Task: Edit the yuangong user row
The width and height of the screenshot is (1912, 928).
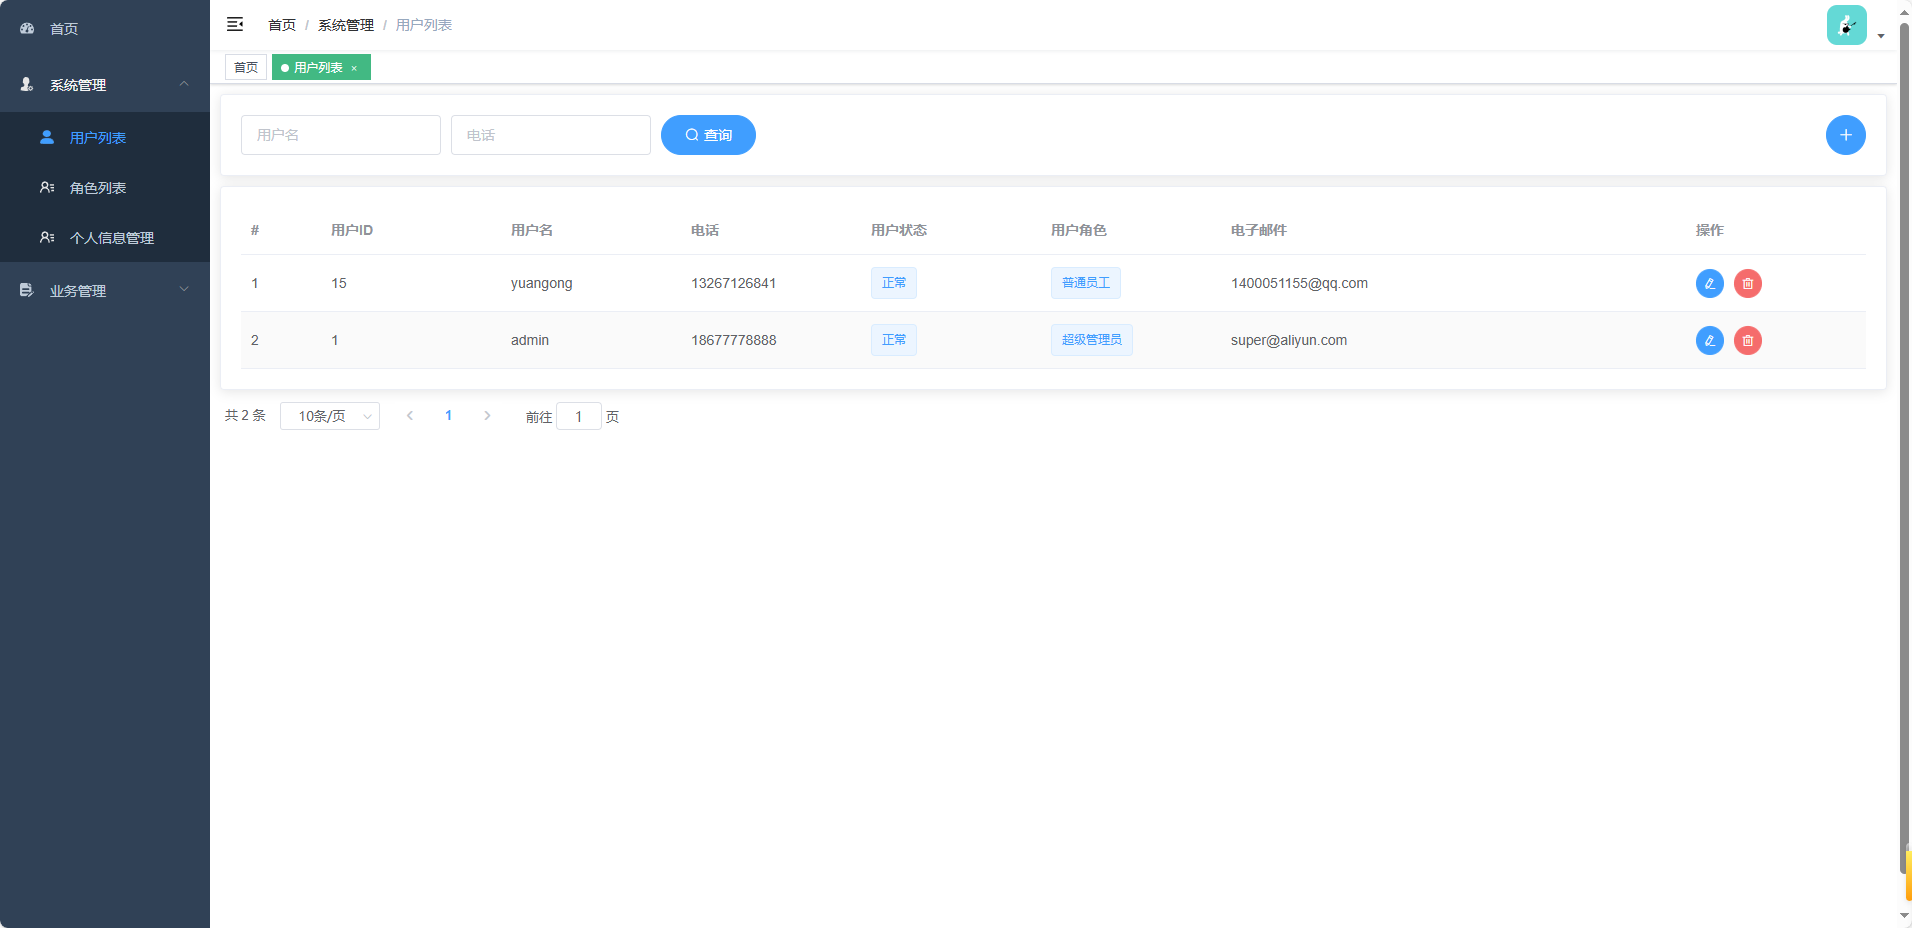Action: point(1709,284)
